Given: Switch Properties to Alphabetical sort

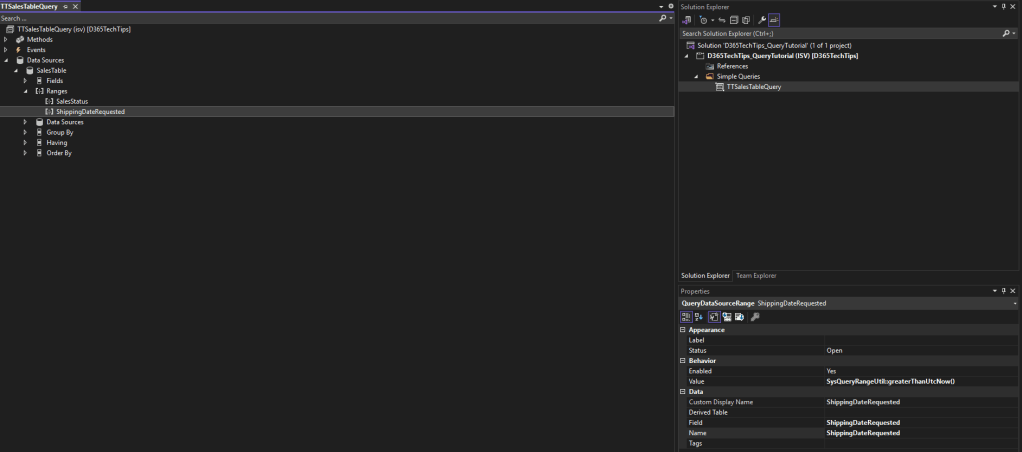Looking at the screenshot, I should pos(699,317).
